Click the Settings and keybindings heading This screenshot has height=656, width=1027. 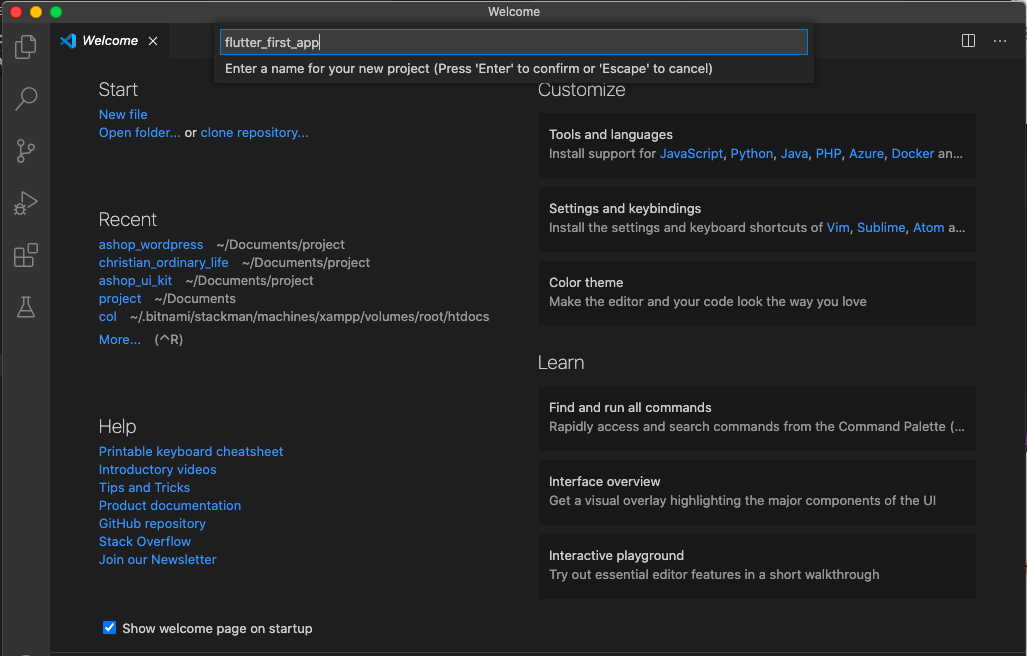(x=625, y=208)
